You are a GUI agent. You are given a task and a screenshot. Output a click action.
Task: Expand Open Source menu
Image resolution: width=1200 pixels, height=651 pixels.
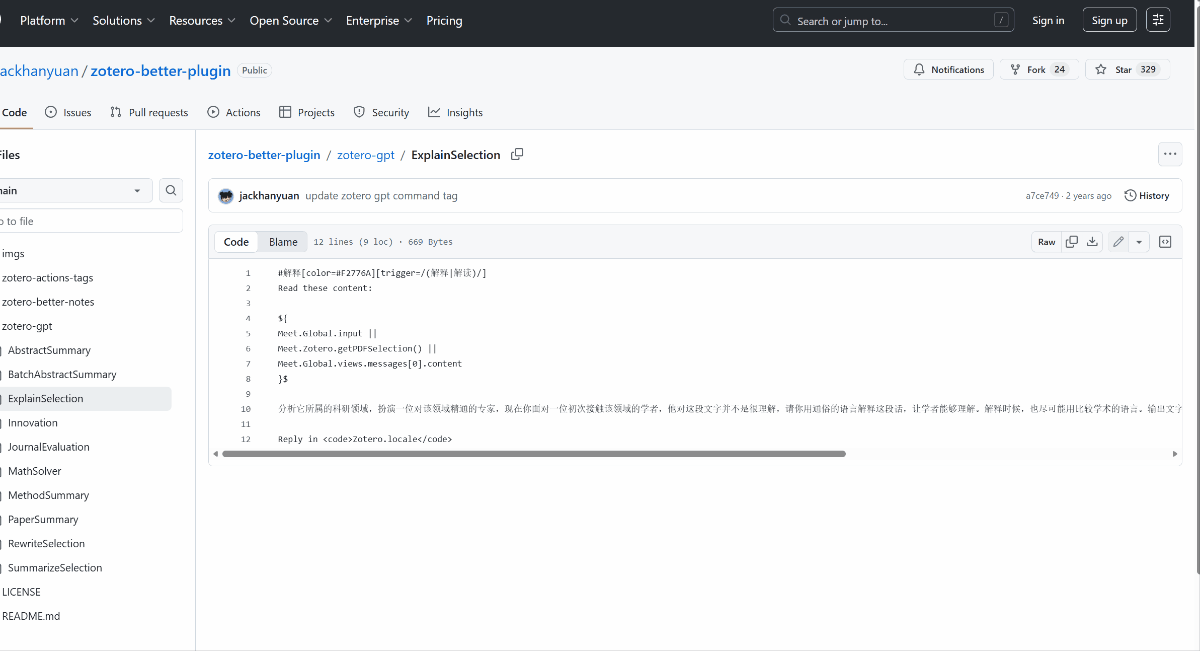[290, 20]
